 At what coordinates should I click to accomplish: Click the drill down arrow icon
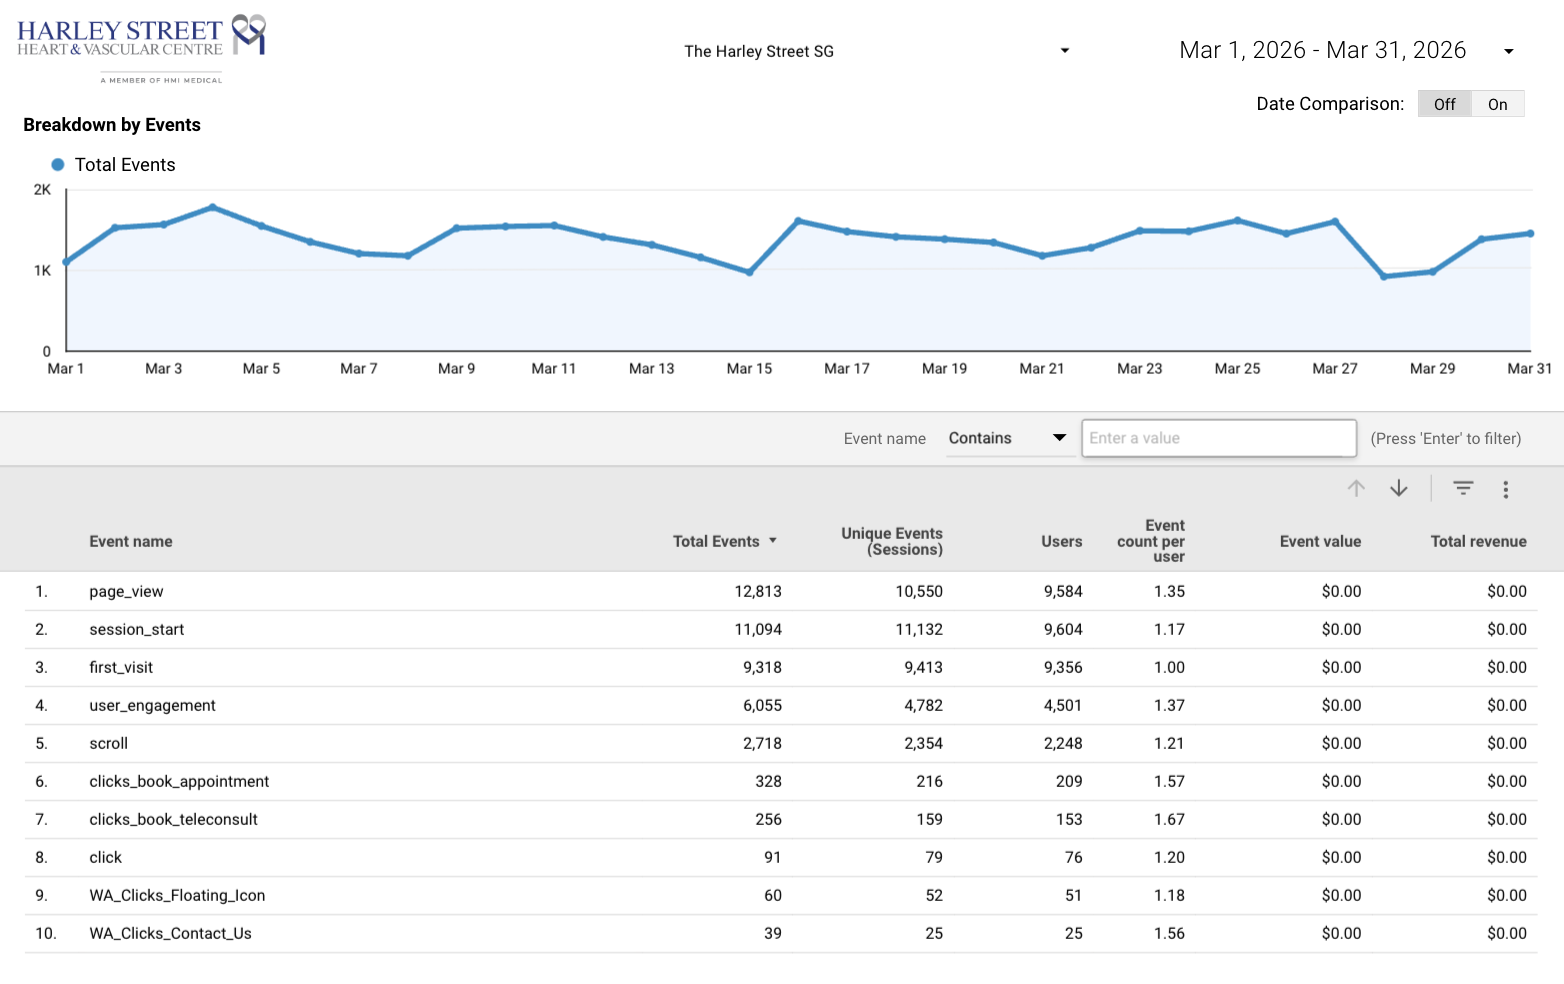[1399, 489]
